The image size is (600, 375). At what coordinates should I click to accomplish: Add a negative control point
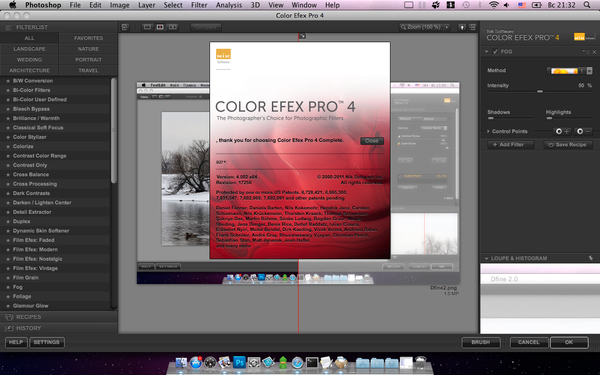pos(584,131)
